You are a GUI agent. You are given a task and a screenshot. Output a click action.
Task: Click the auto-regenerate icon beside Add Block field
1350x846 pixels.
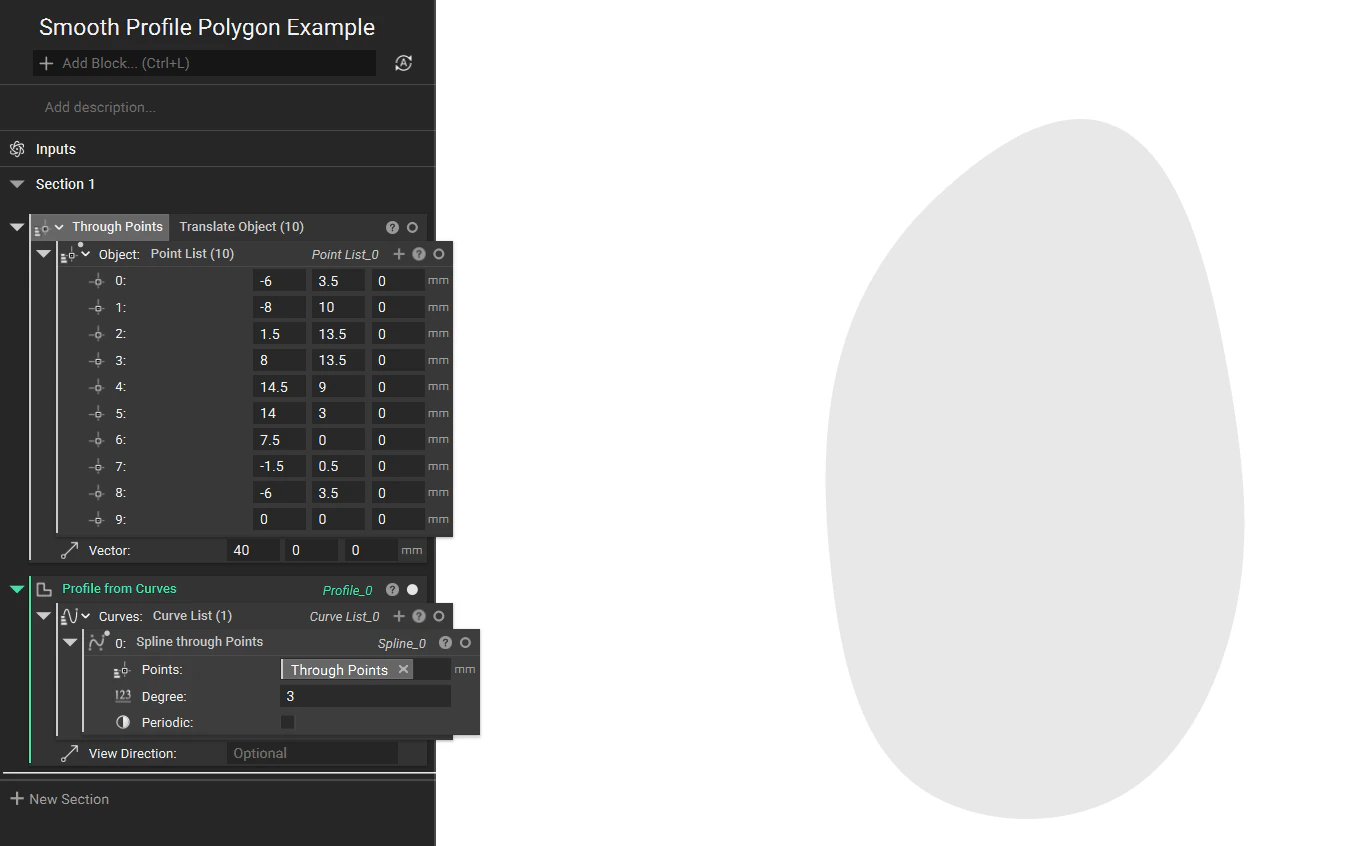coord(403,62)
